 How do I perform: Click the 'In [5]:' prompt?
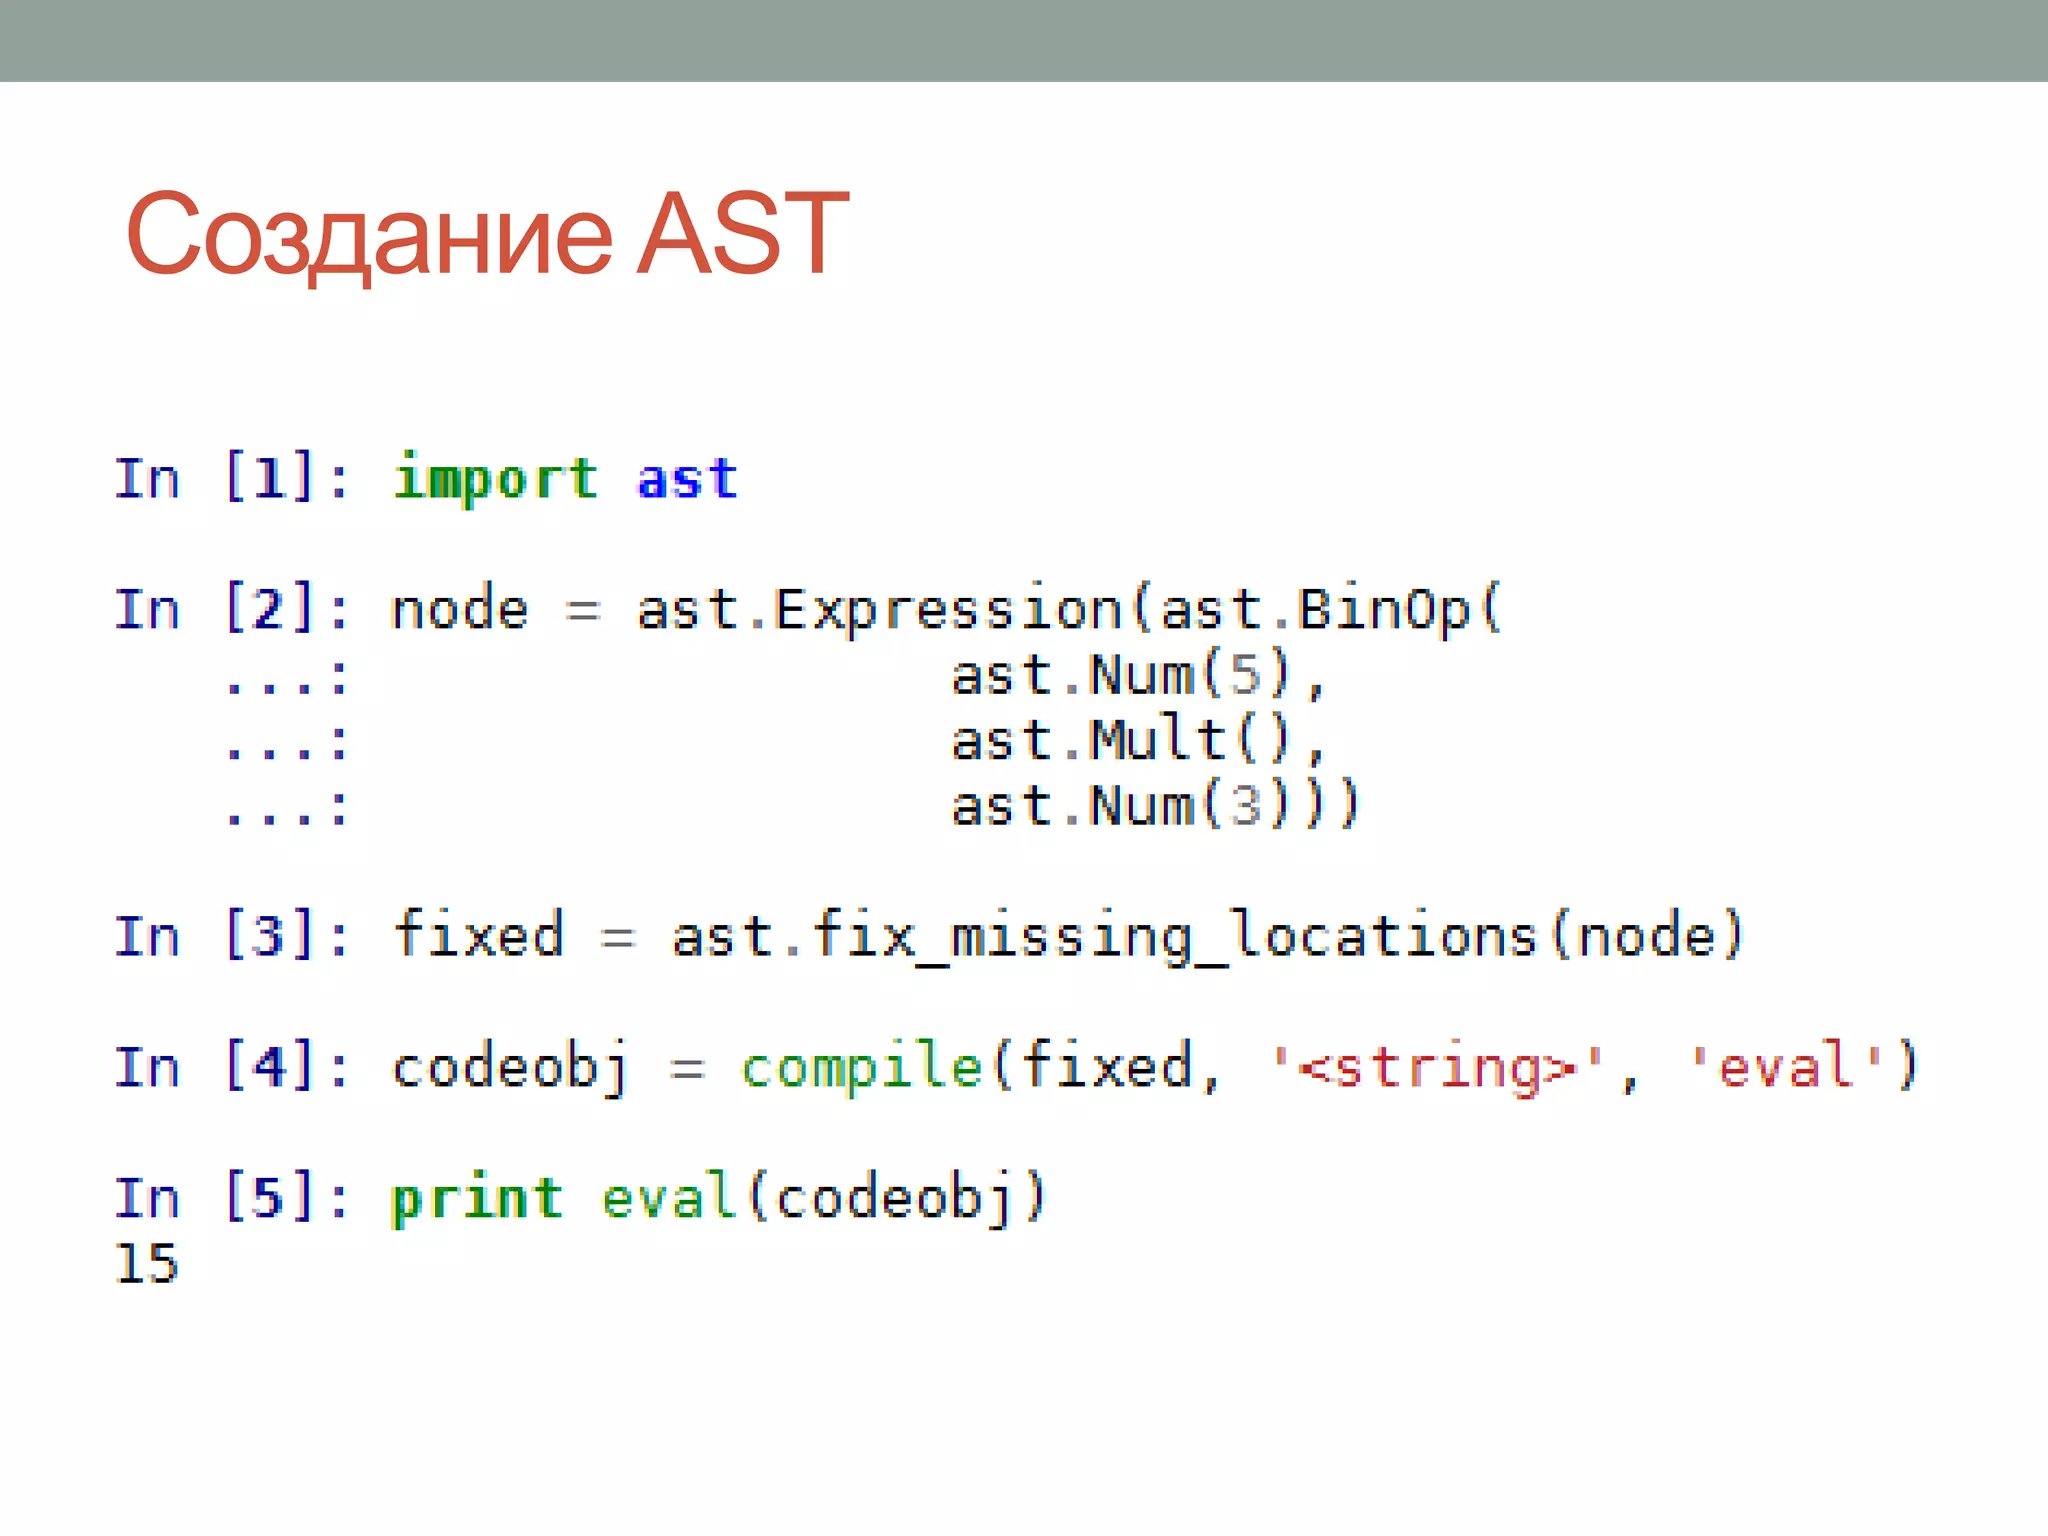tap(232, 1197)
